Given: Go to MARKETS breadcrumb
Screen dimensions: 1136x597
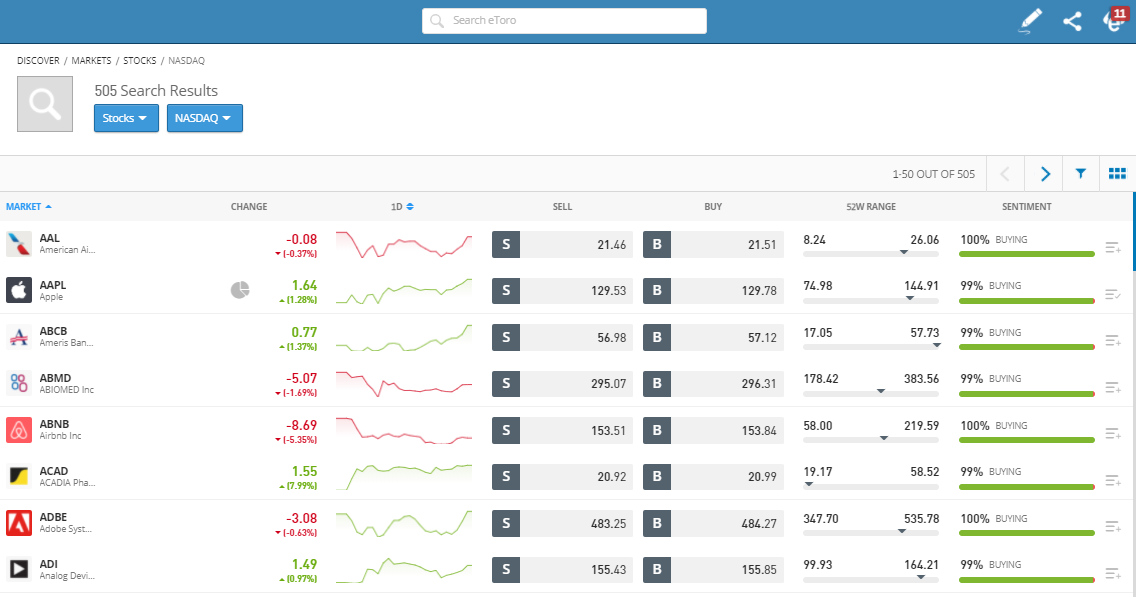Looking at the screenshot, I should pyautogui.click(x=91, y=61).
